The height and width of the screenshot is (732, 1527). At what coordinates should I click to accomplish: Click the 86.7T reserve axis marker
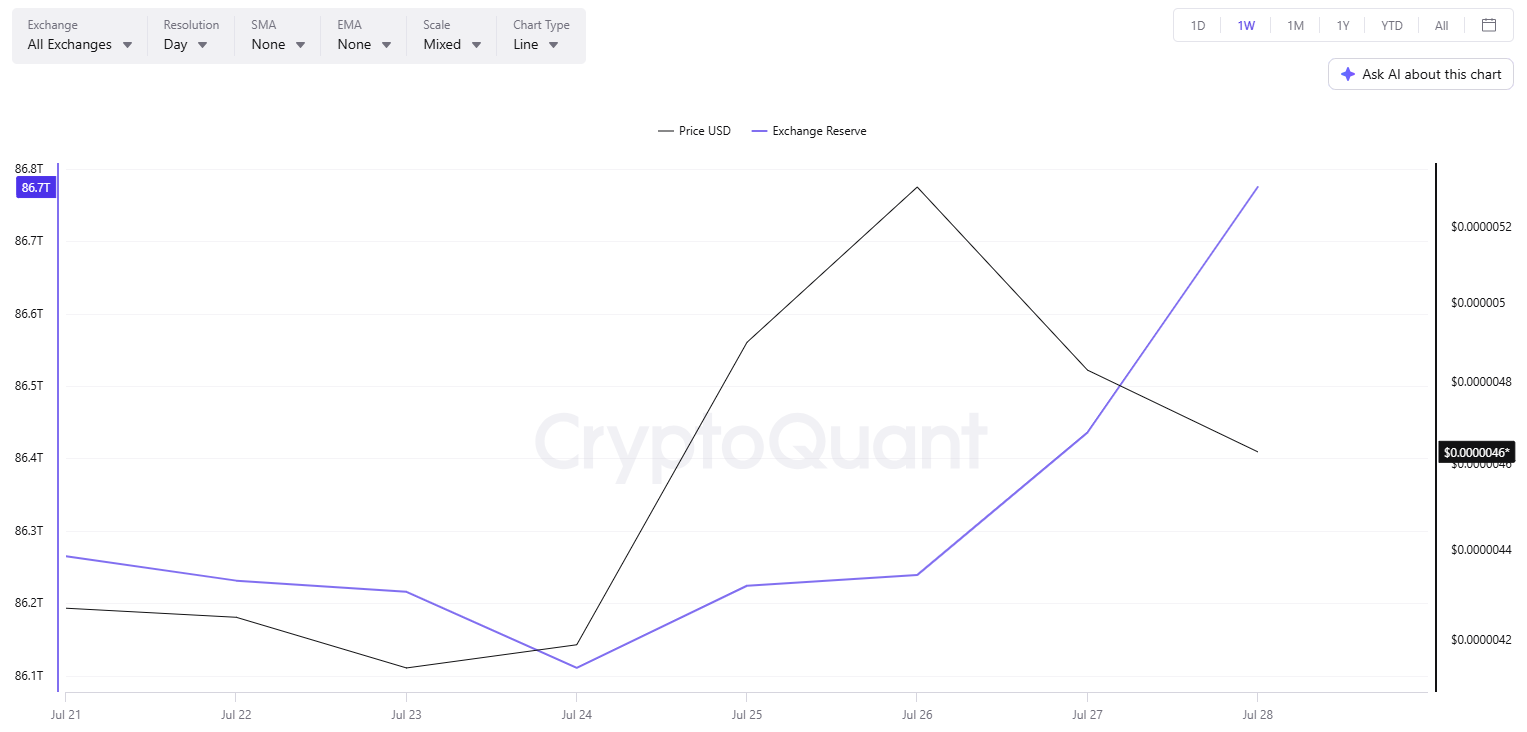(36, 187)
